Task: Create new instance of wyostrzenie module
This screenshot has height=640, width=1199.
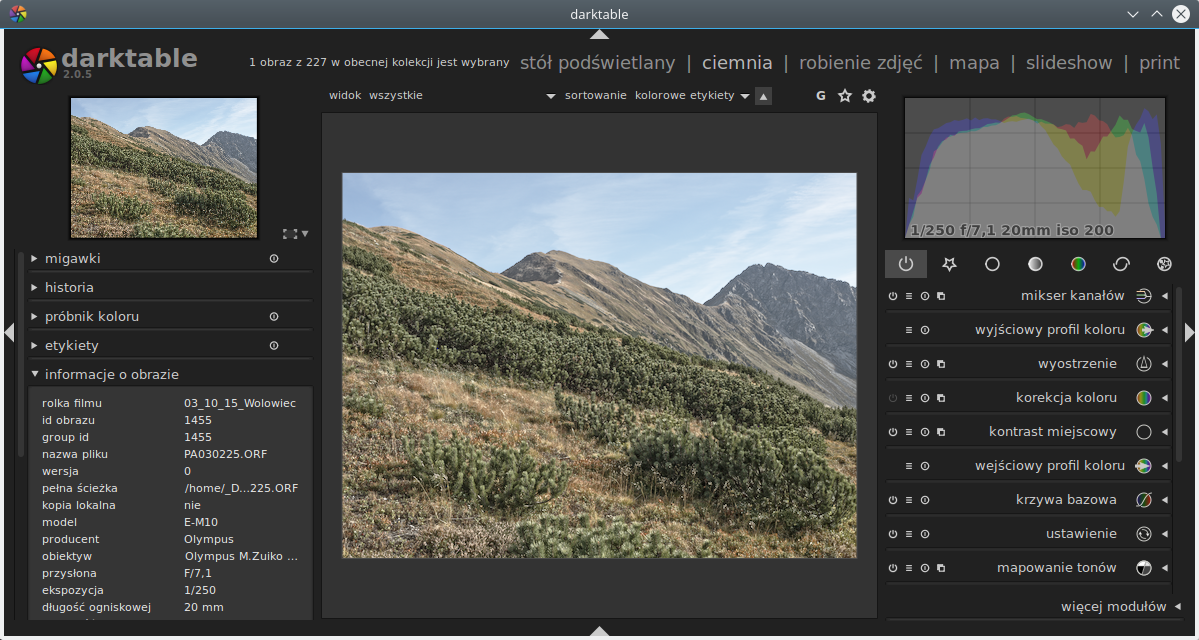Action: (941, 364)
